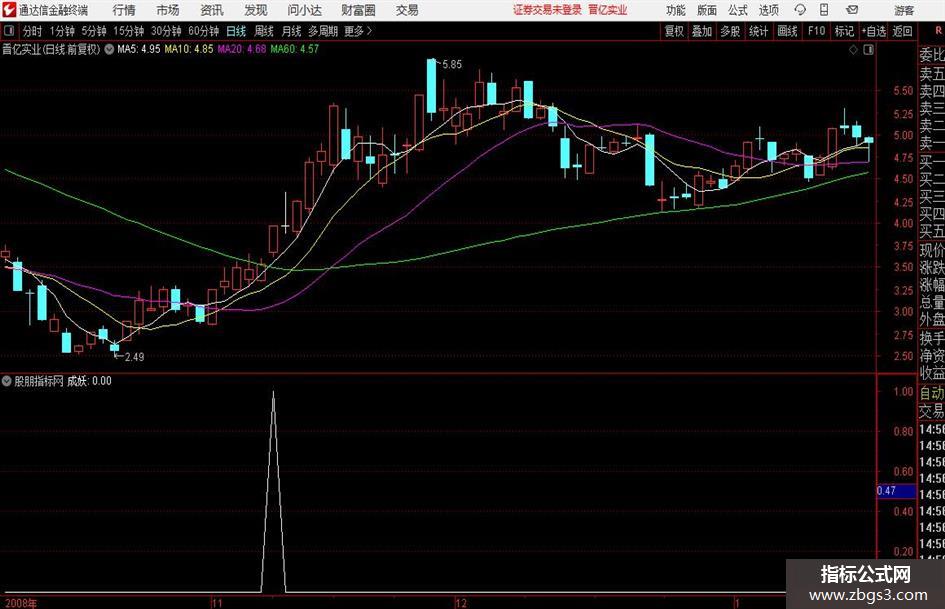Click the 2008年 timeline label
The height and width of the screenshot is (609, 945).
point(20,603)
